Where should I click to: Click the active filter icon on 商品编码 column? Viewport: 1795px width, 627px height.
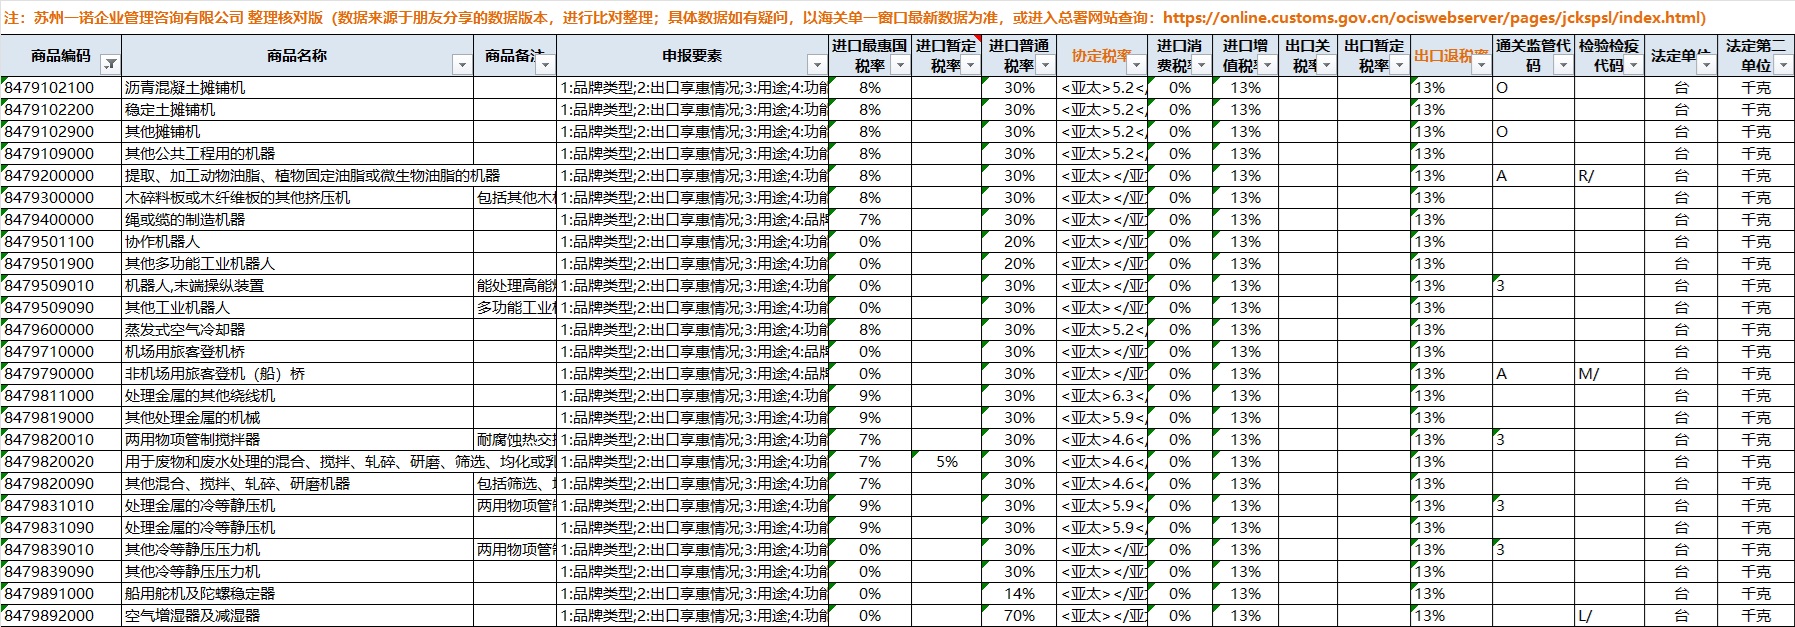[x=110, y=65]
